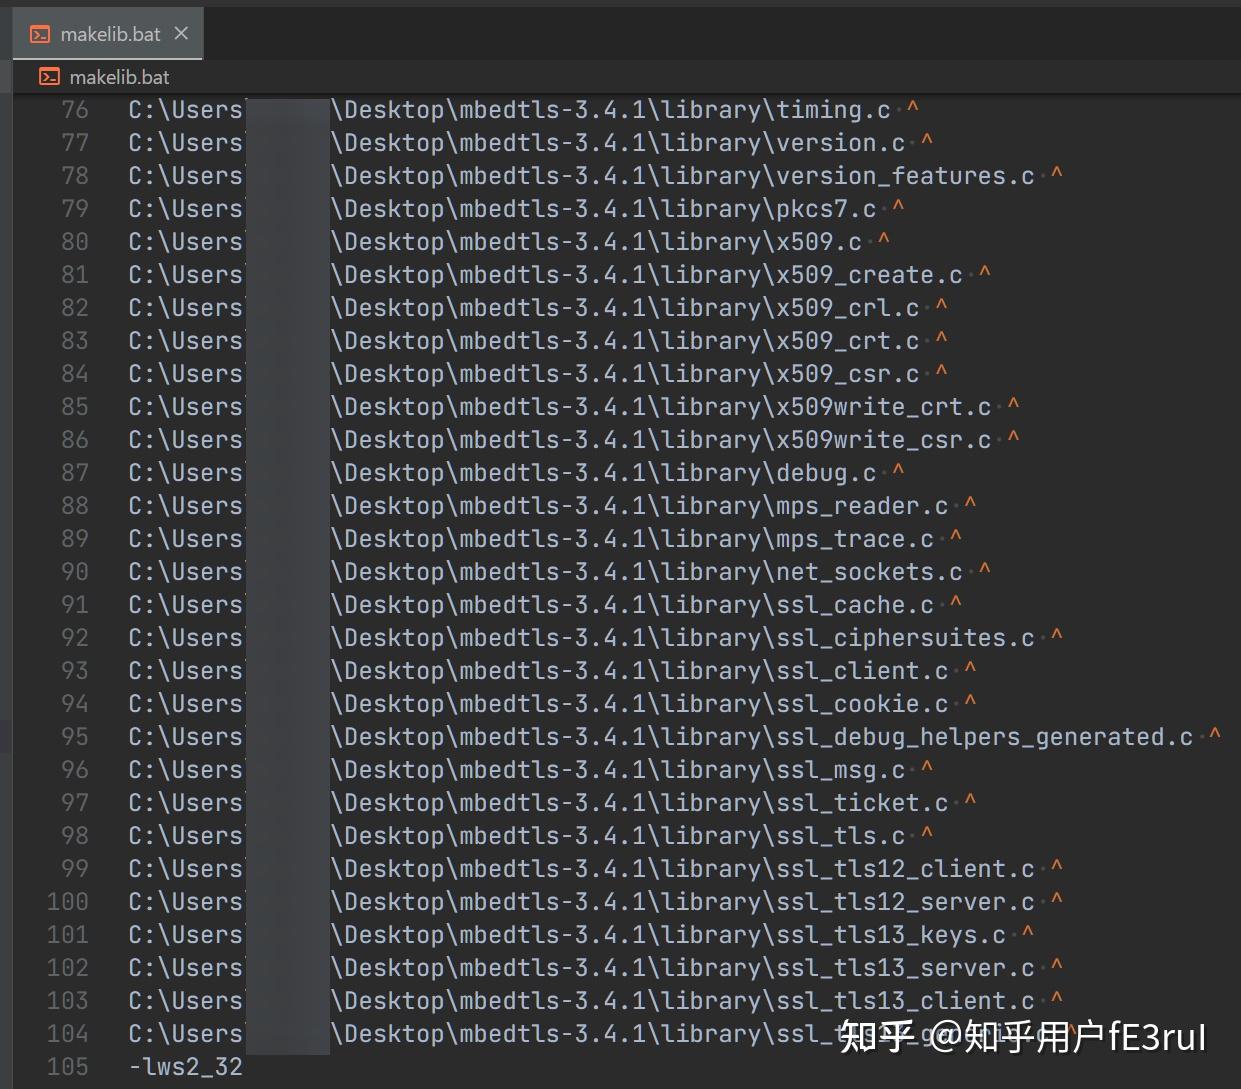Select makelib.bat in the breadcrumb path
This screenshot has height=1089, width=1241.
118,76
